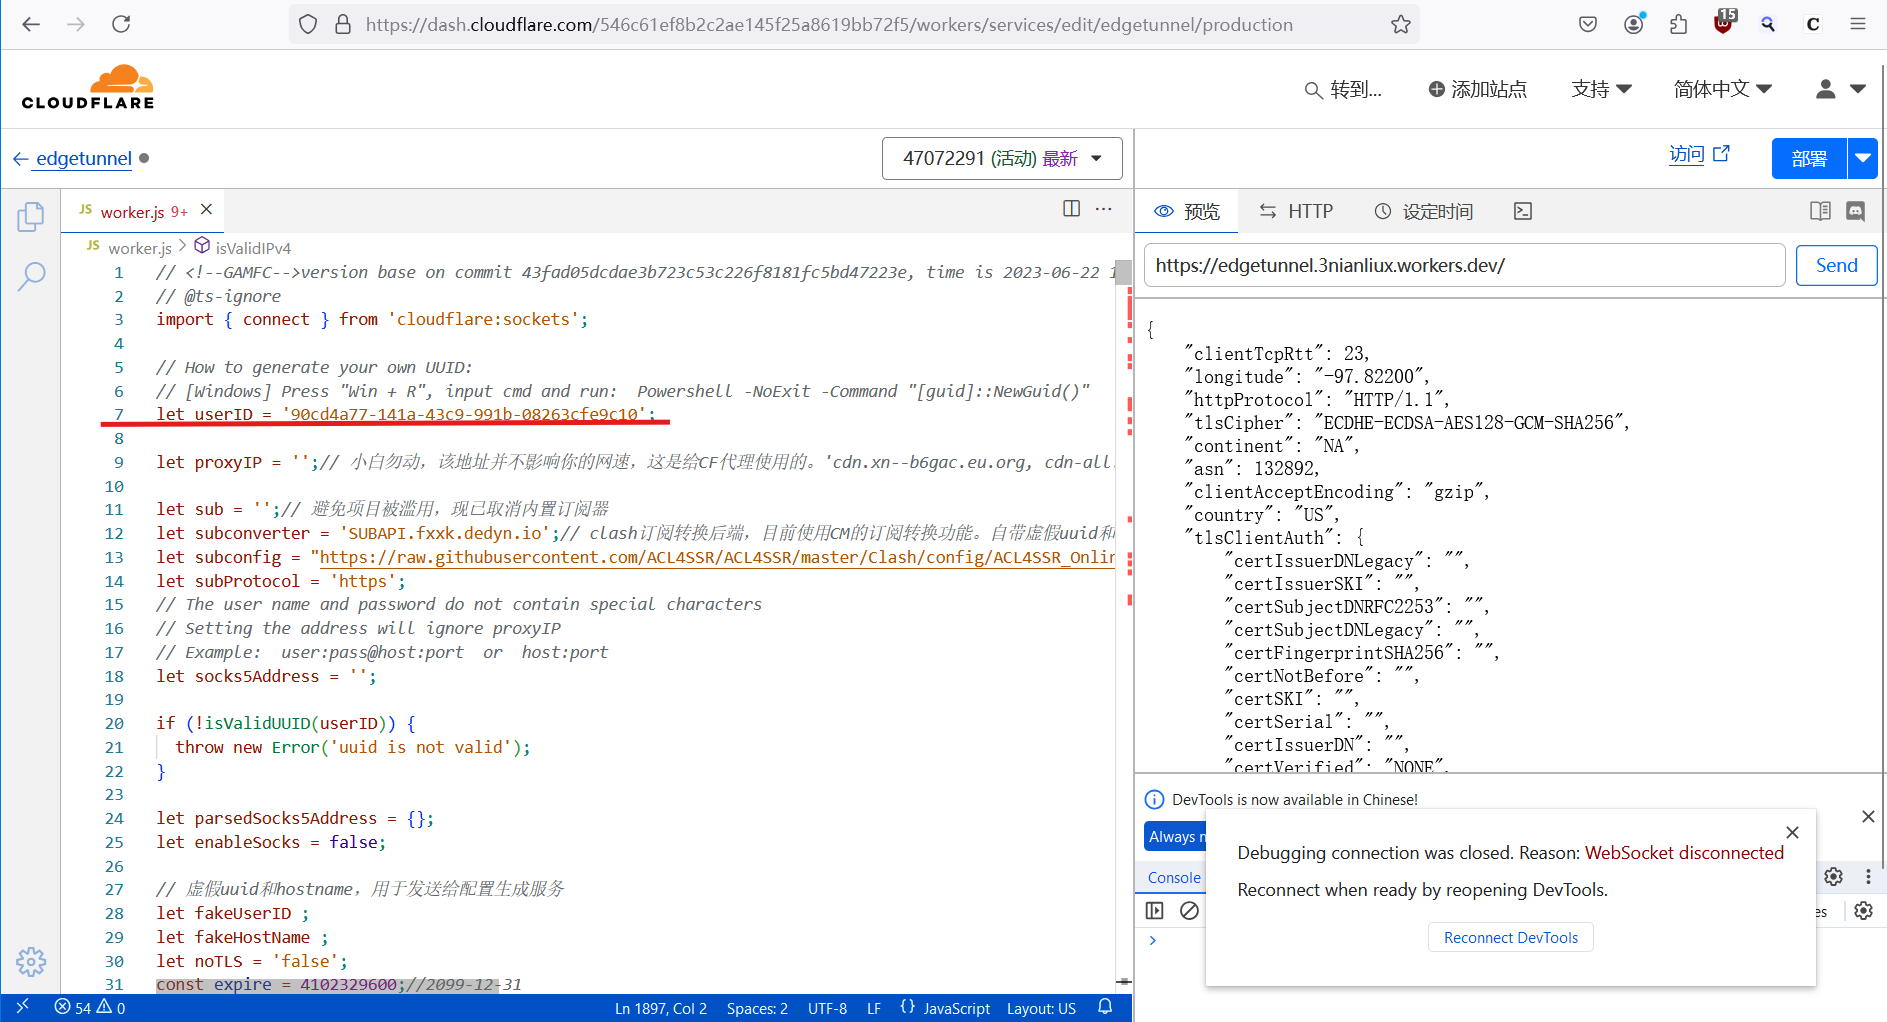Screen dimensions: 1887x1022
Task: Open the Discord icon in preview toolbar
Action: point(1855,211)
